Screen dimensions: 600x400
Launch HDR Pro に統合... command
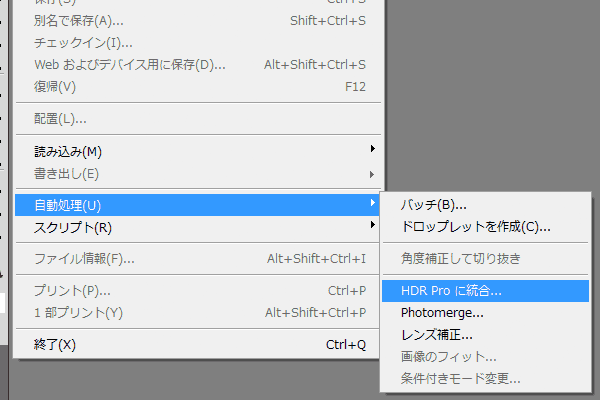pyautogui.click(x=485, y=291)
